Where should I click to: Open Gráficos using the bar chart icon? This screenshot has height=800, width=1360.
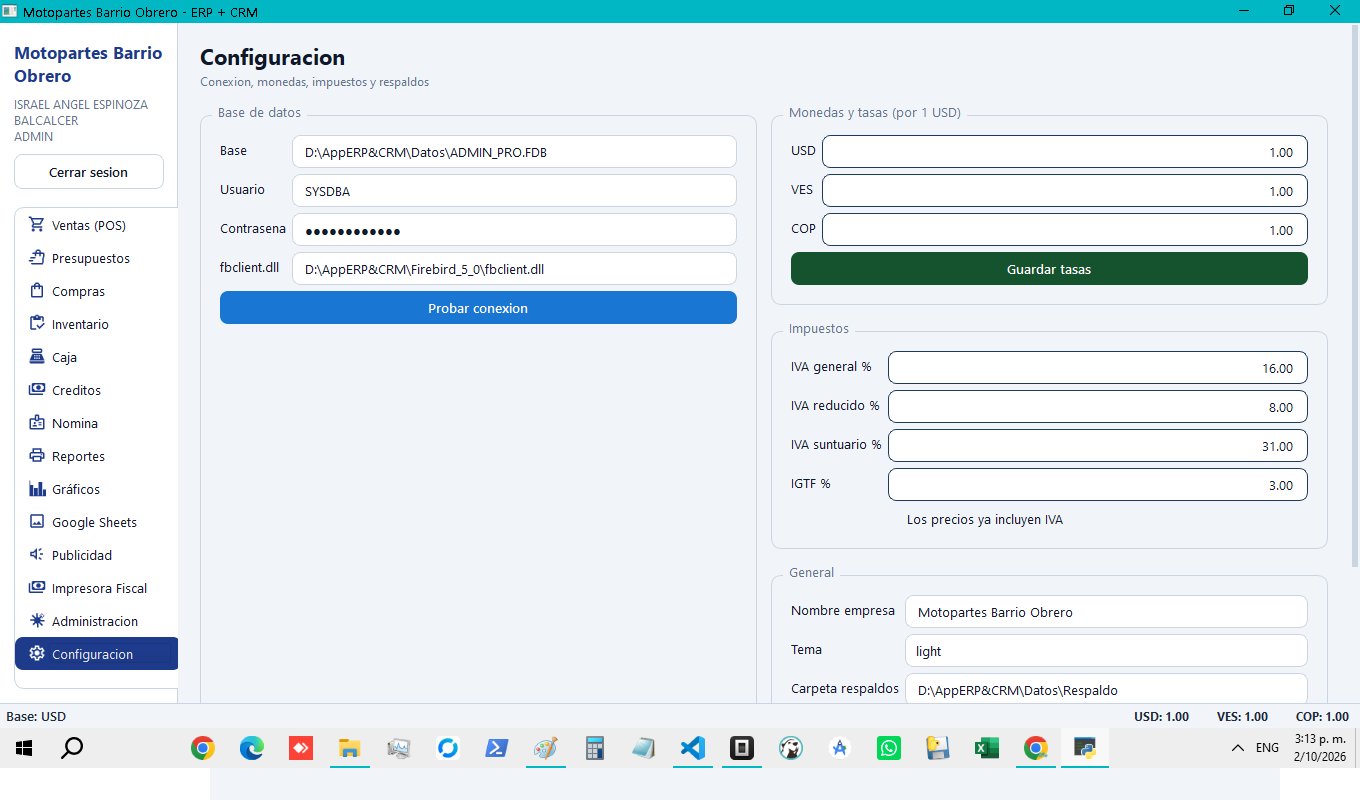point(37,489)
